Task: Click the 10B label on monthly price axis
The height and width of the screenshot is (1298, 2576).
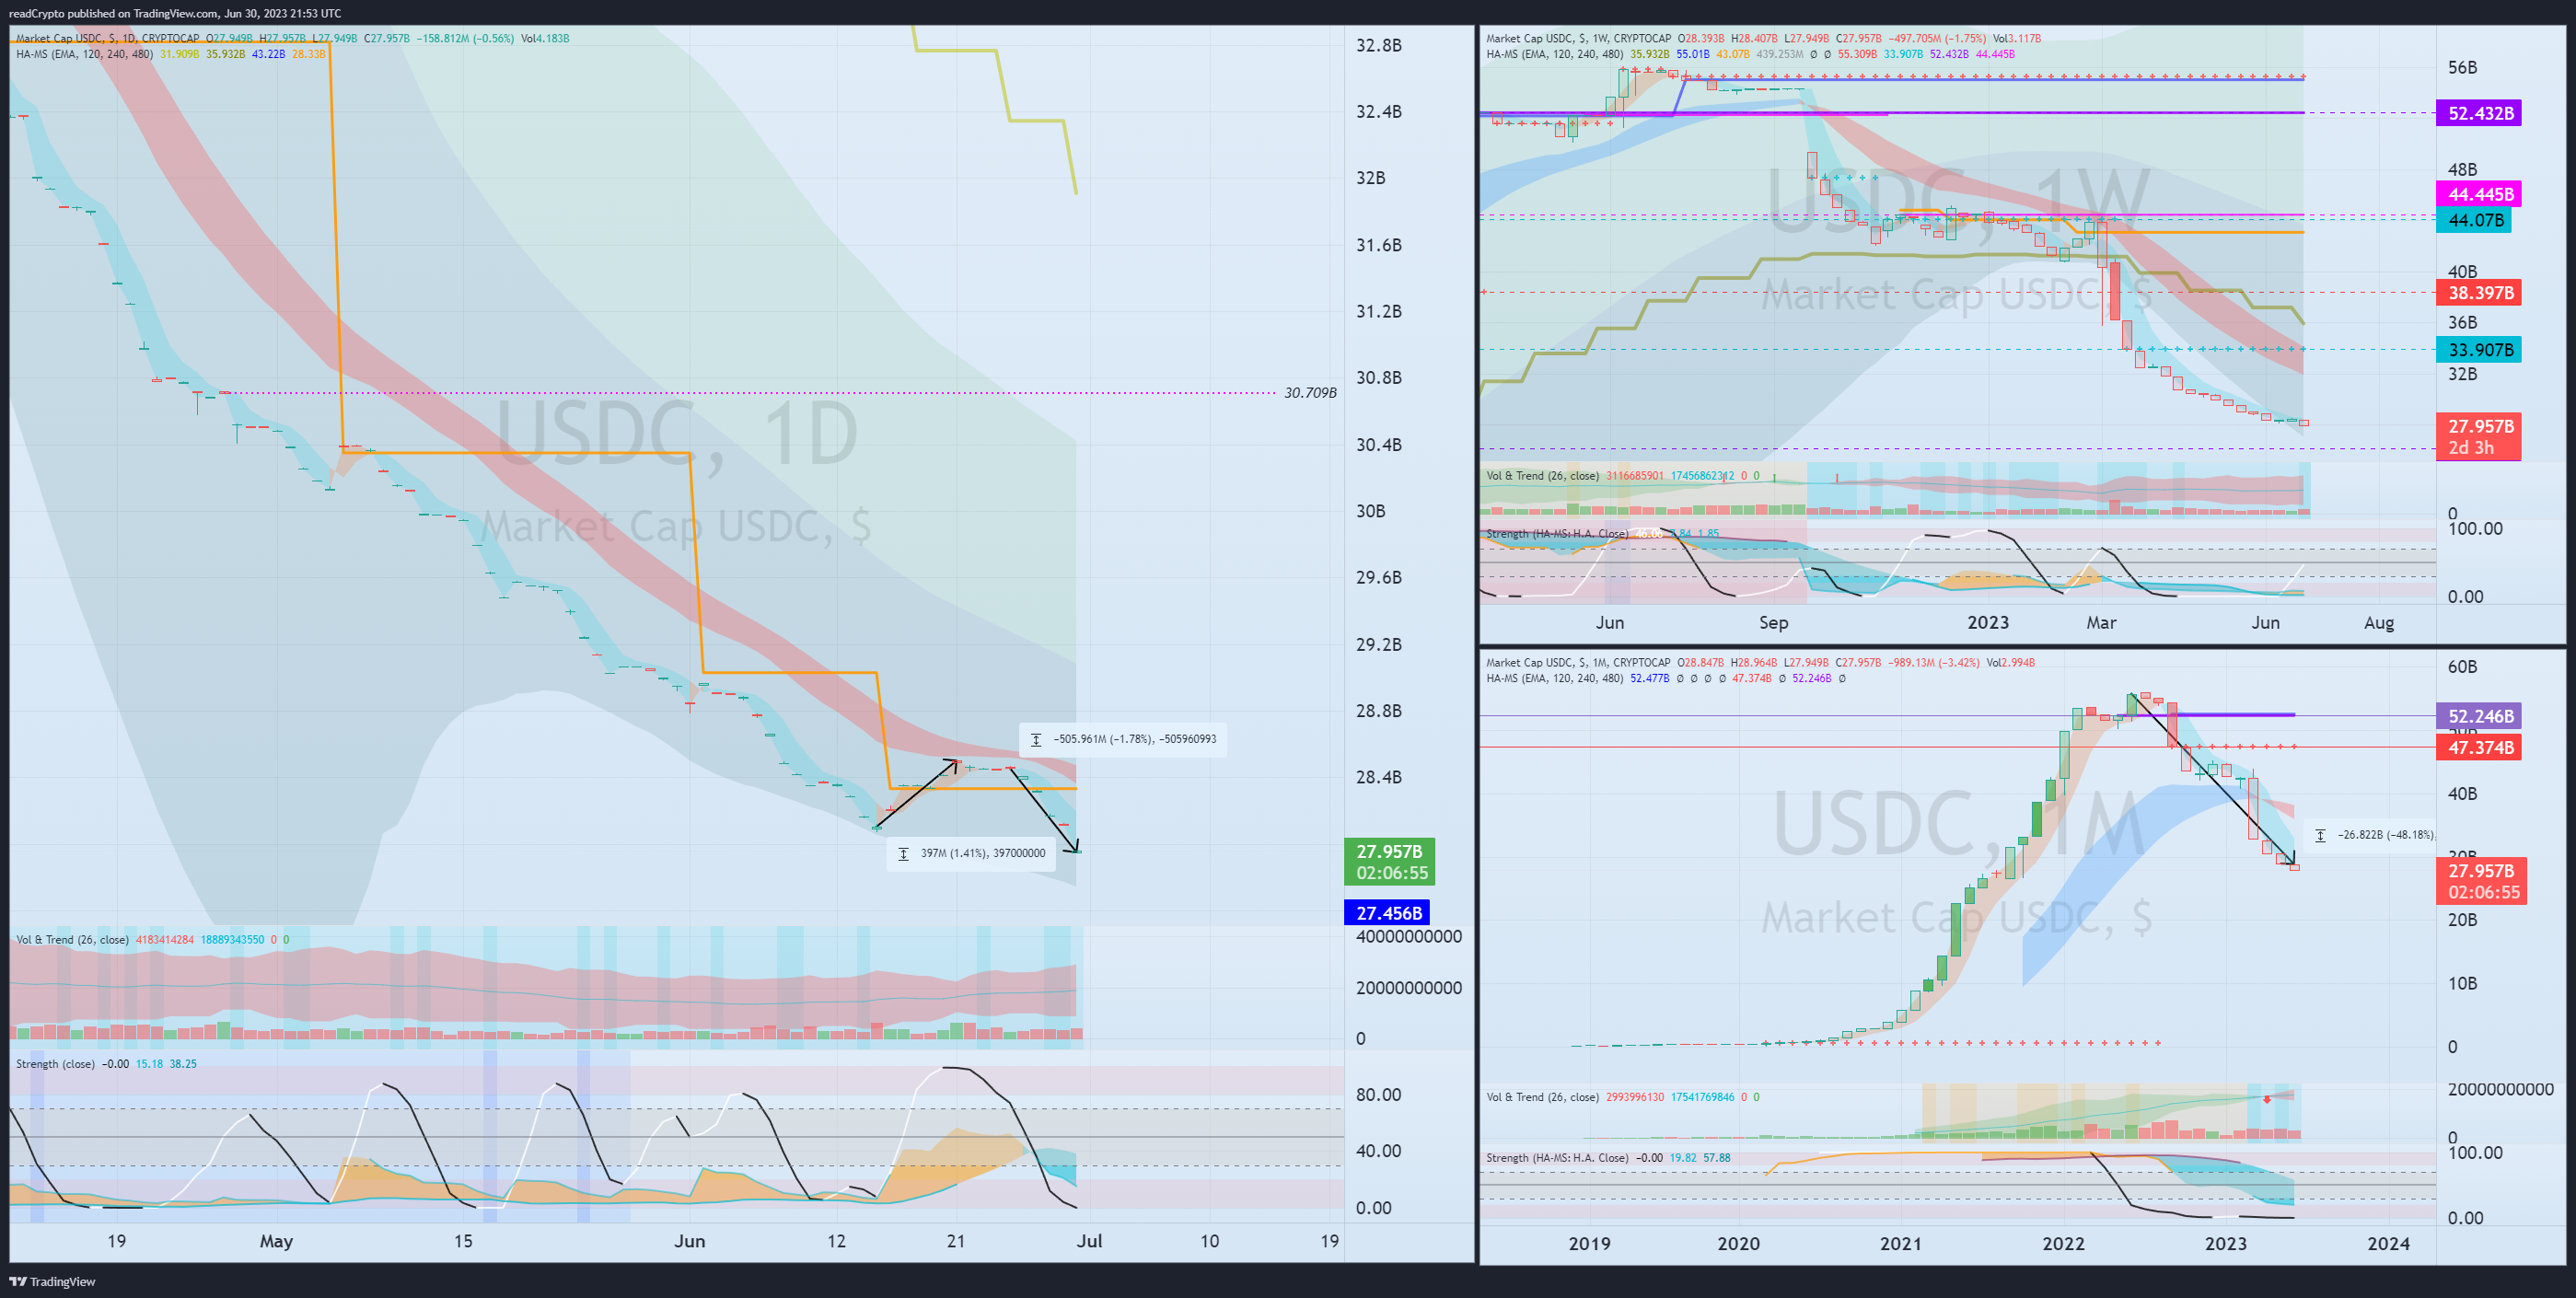Action: [x=2462, y=983]
